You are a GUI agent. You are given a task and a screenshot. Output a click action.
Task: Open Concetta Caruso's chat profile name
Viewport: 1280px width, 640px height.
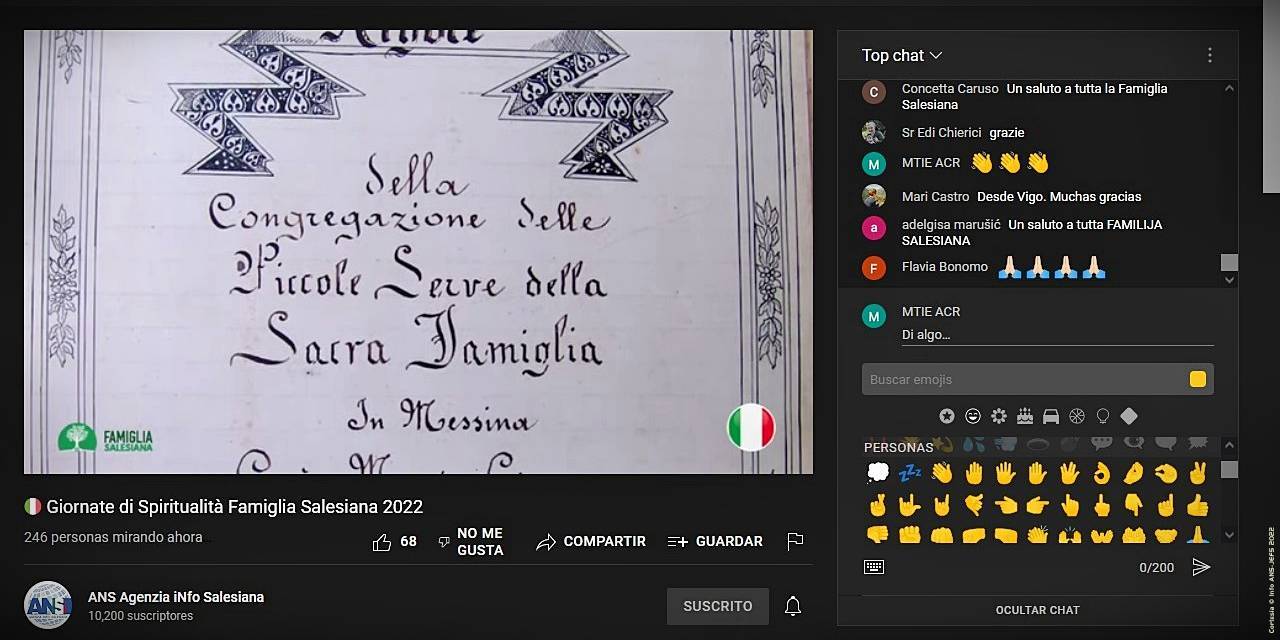point(950,89)
